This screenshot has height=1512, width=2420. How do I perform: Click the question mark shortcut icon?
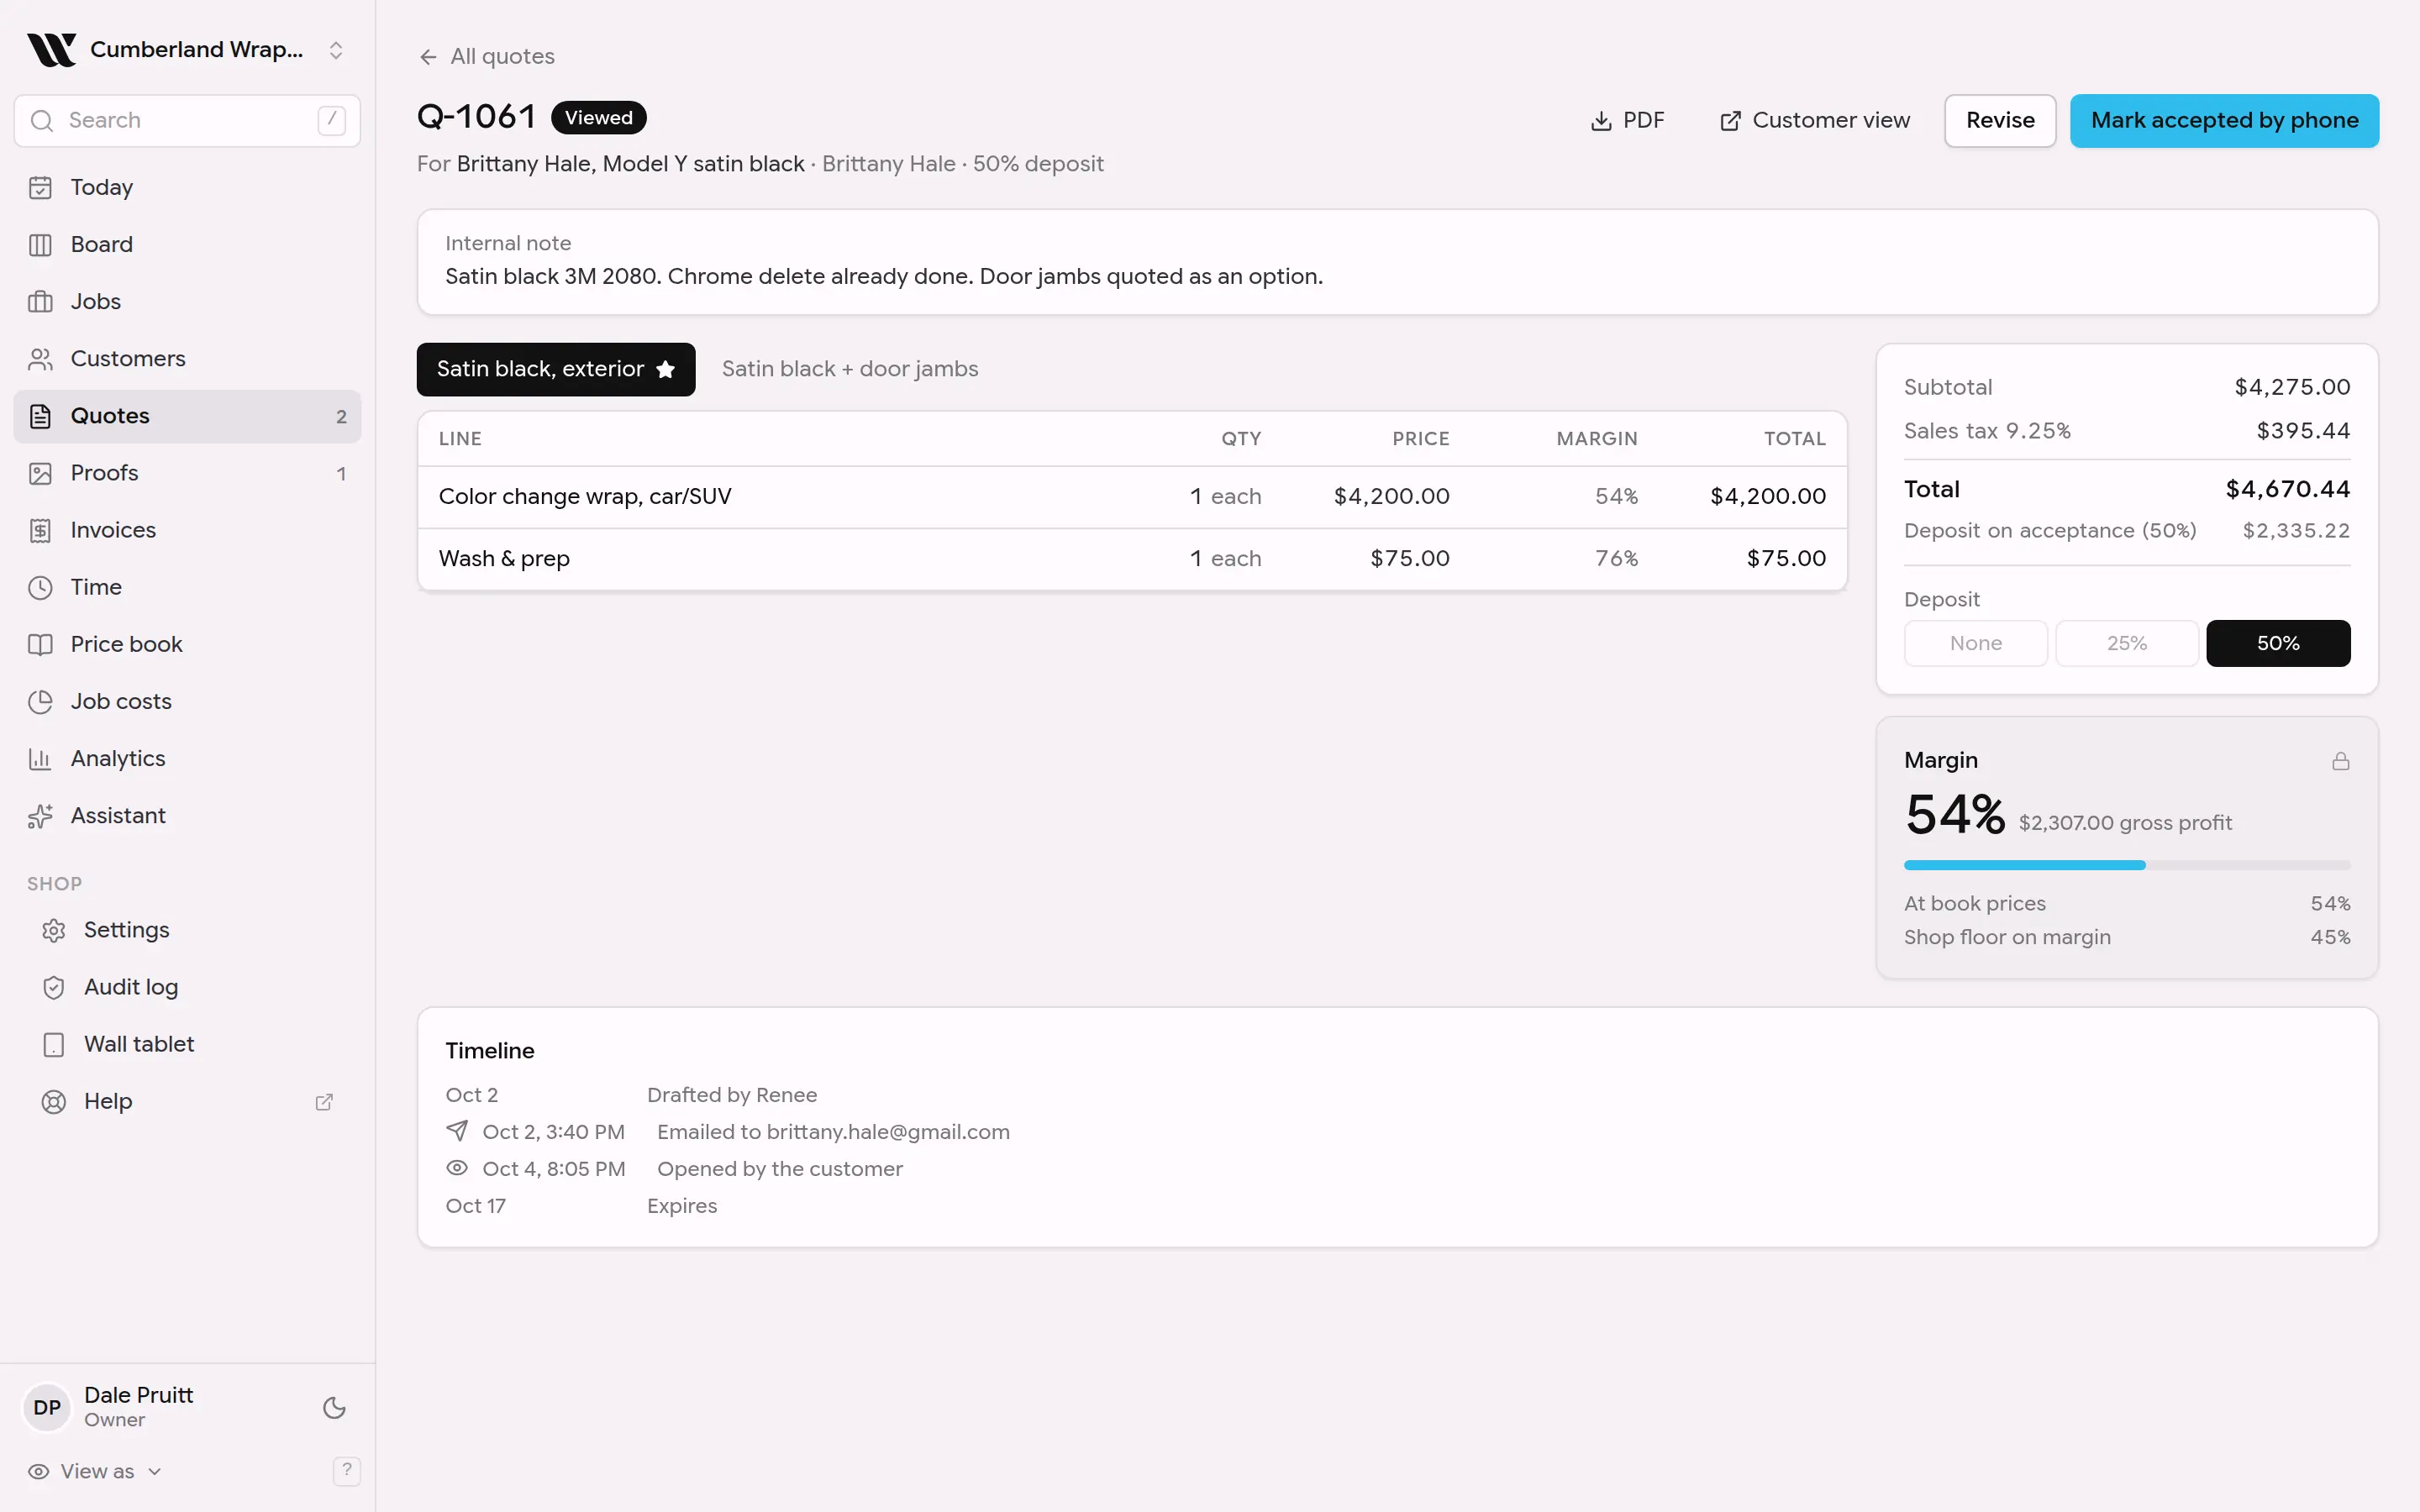[346, 1470]
